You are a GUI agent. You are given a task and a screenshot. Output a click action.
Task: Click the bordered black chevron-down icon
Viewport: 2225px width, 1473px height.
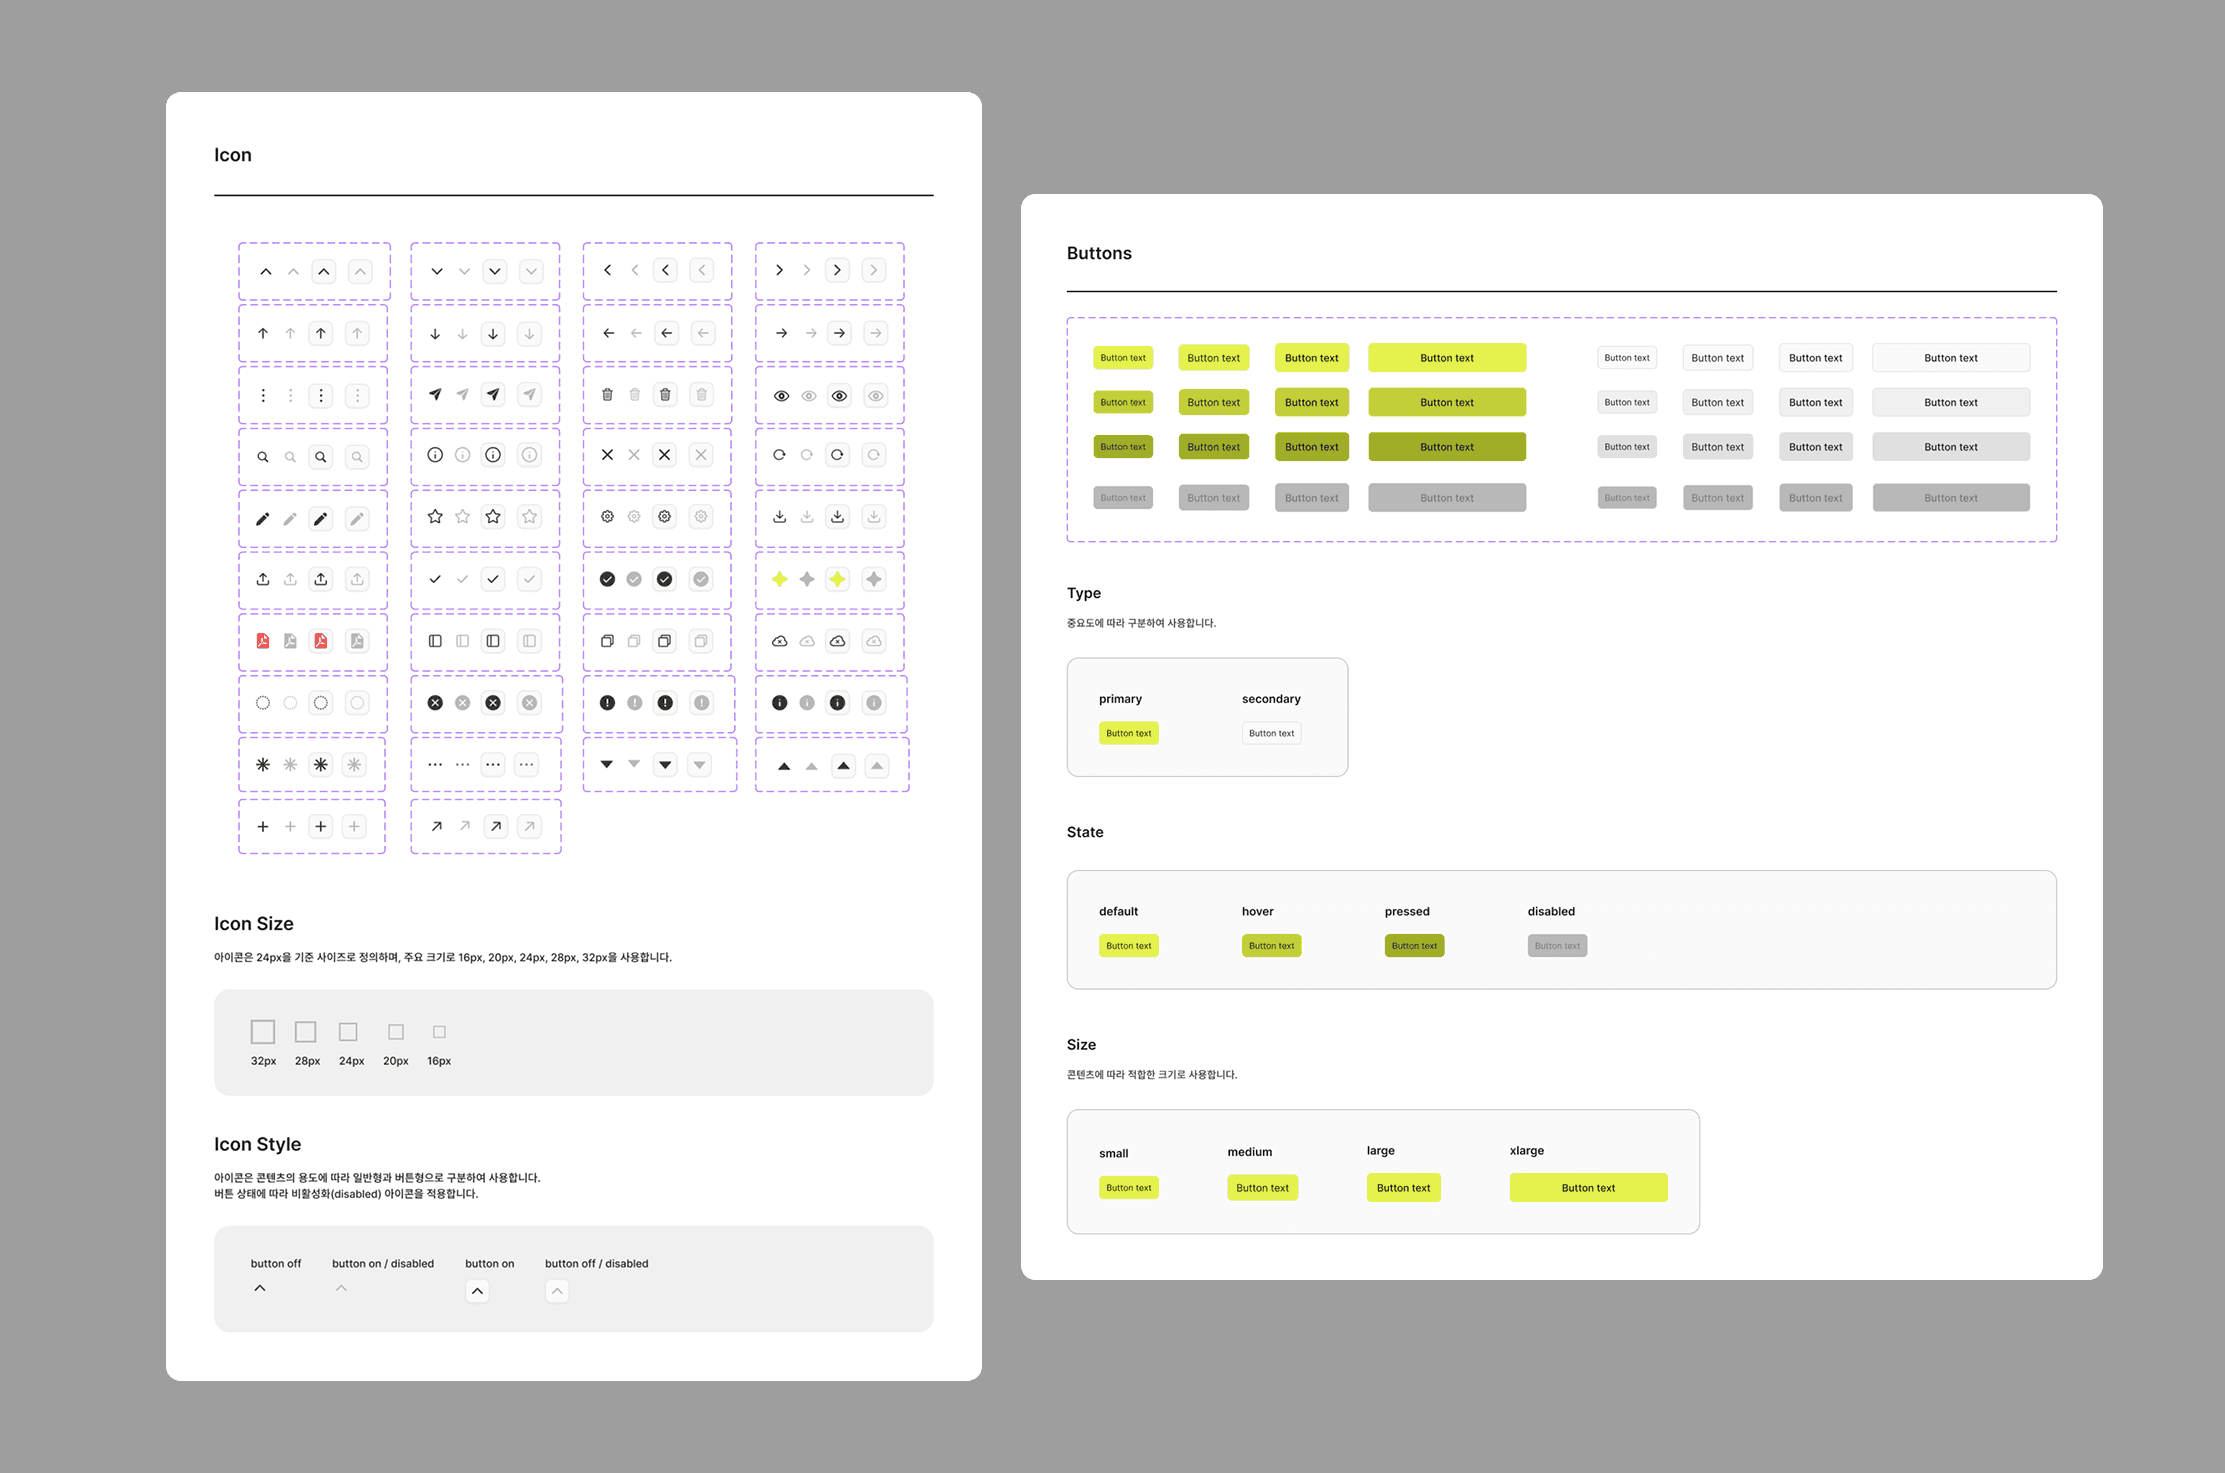point(495,271)
